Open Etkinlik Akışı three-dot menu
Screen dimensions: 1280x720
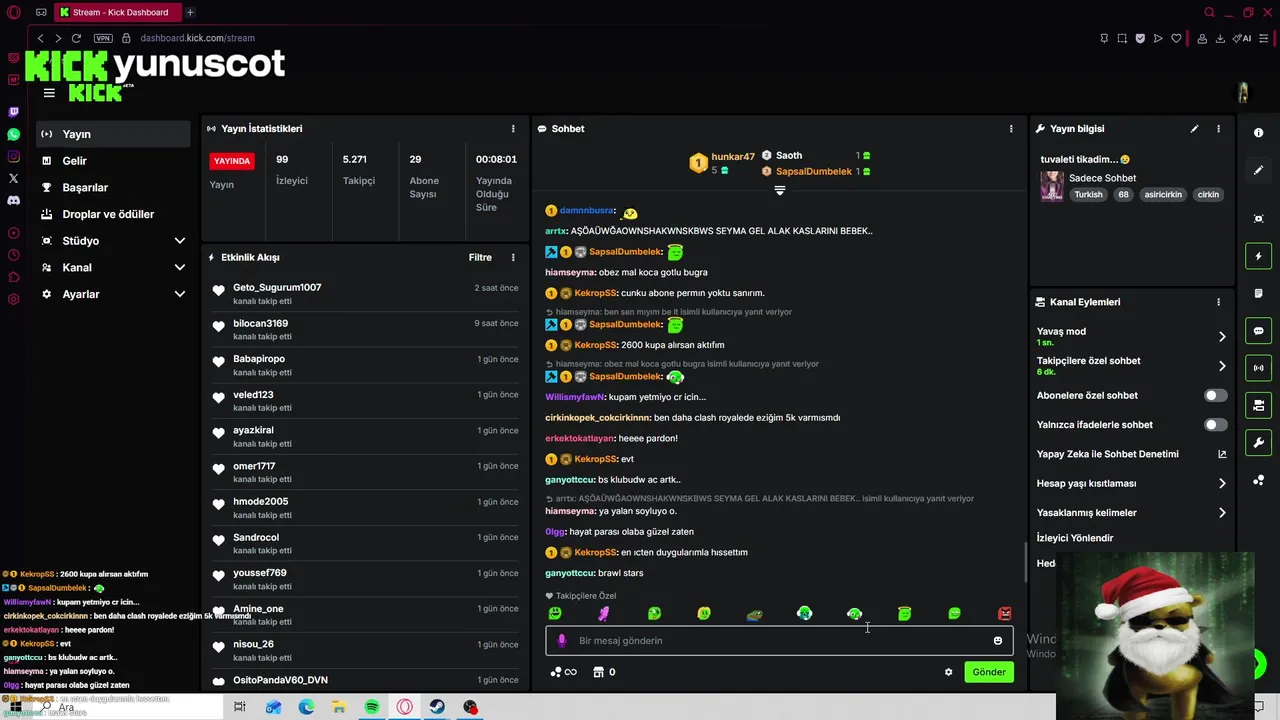pyautogui.click(x=513, y=257)
